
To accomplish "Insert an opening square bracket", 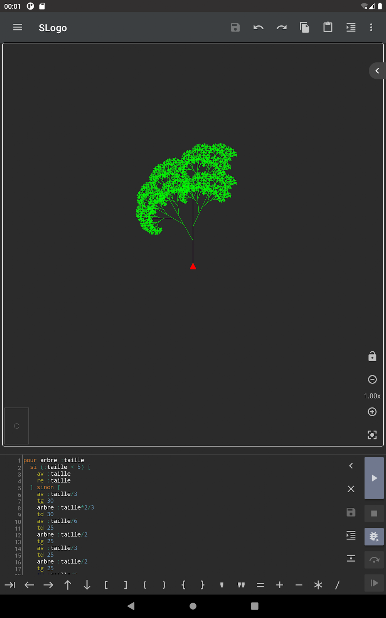I will click(x=106, y=585).
